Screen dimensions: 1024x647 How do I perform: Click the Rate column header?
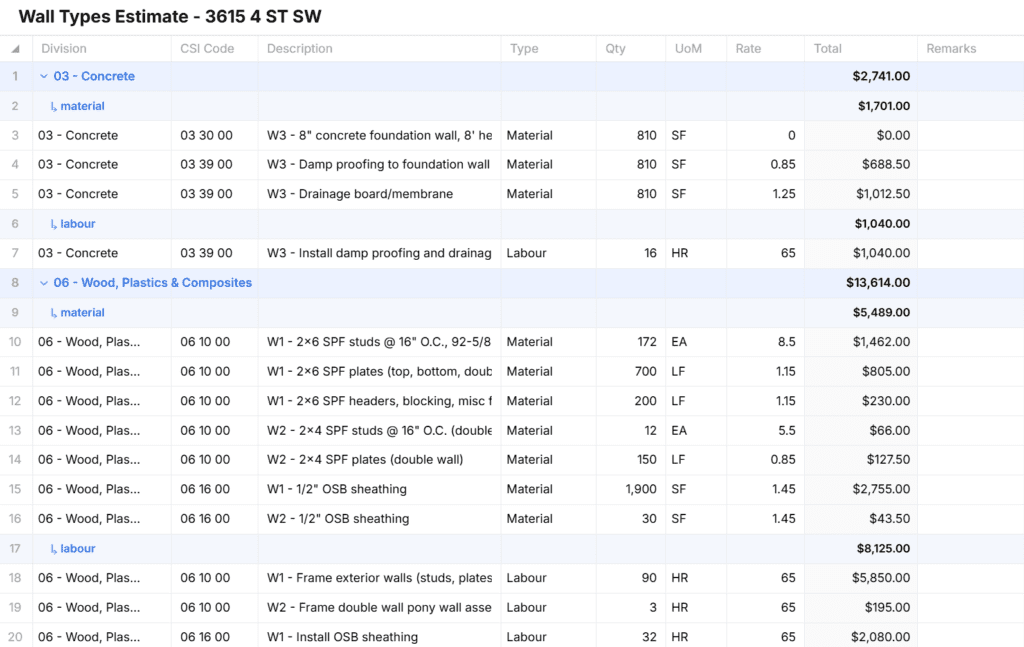click(748, 48)
